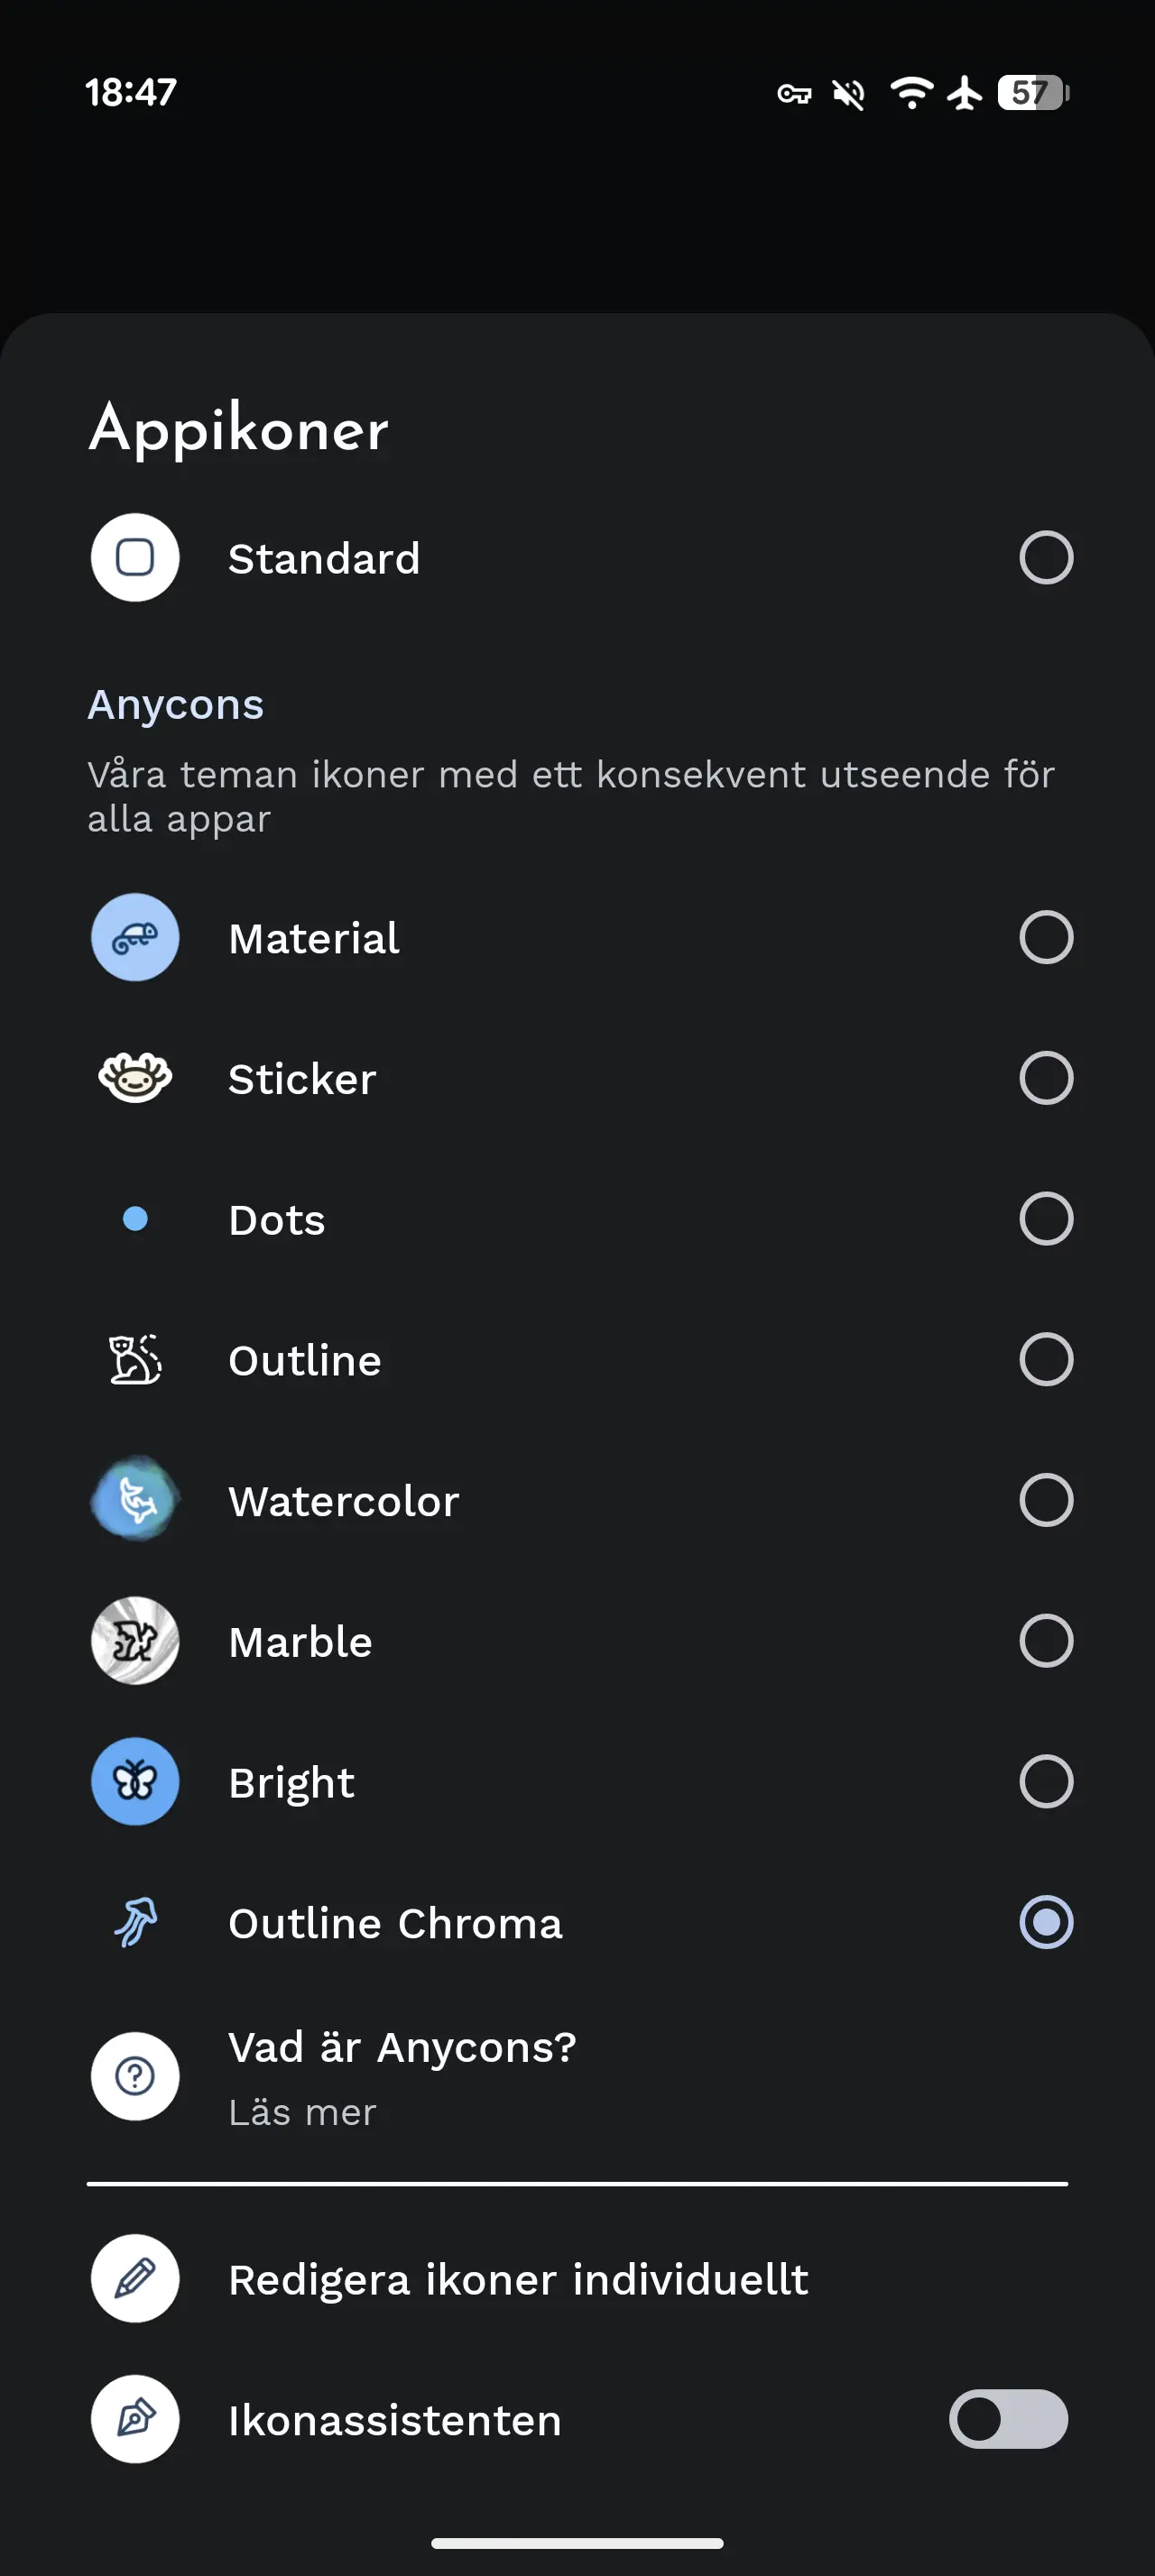
Task: Tap the pencil edit icon
Action: pyautogui.click(x=135, y=2278)
